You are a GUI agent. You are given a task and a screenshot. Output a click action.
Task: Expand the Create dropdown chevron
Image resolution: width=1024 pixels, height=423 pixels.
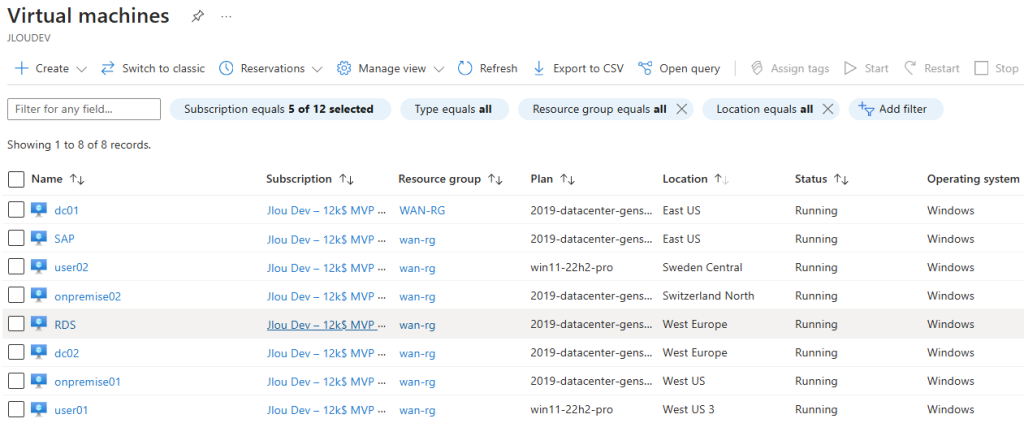(x=82, y=69)
